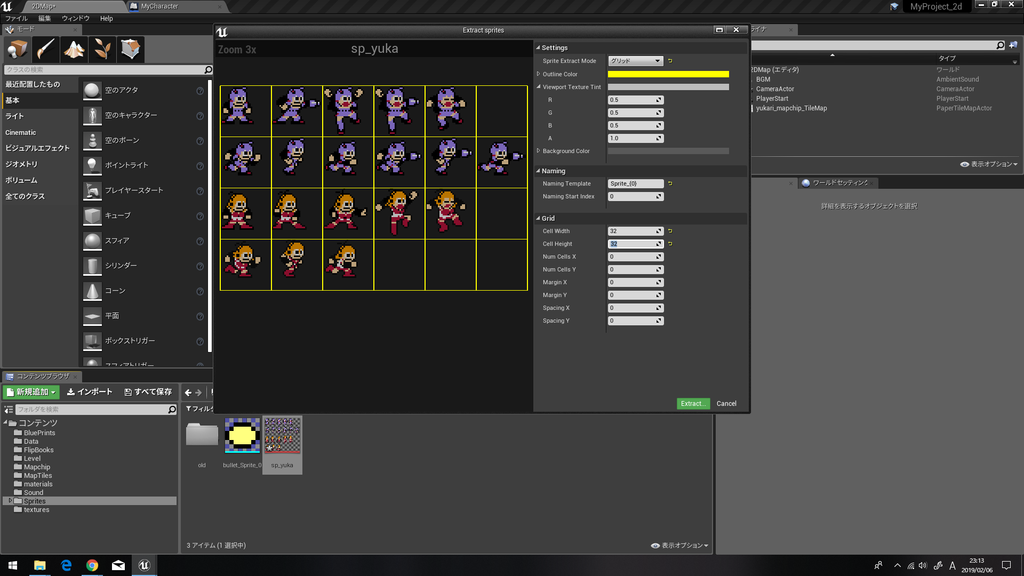Image resolution: width=1024 pixels, height=576 pixels.
Task: Open the Windows Start menu
Action: point(12,566)
